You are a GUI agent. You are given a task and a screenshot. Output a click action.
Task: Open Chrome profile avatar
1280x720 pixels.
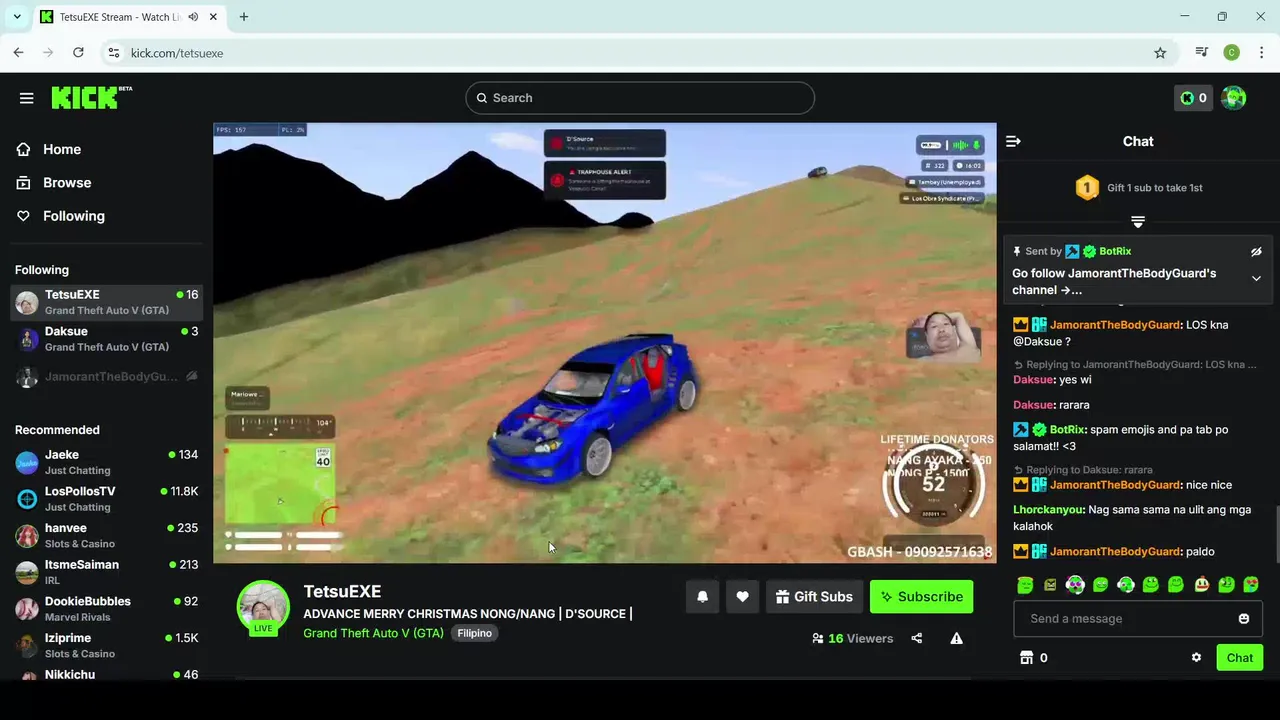pos(1232,53)
